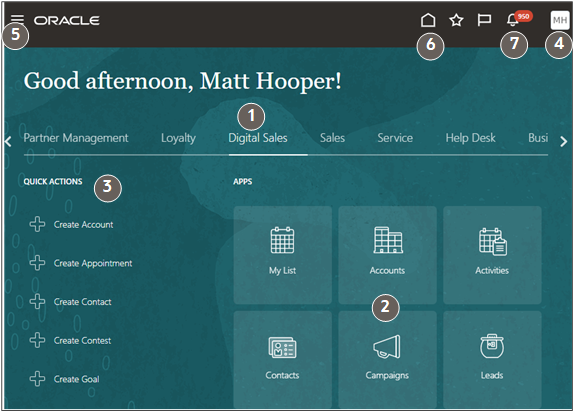The height and width of the screenshot is (412, 574).
Task: Click Create Appointment quick action link
Action: pyautogui.click(x=93, y=263)
